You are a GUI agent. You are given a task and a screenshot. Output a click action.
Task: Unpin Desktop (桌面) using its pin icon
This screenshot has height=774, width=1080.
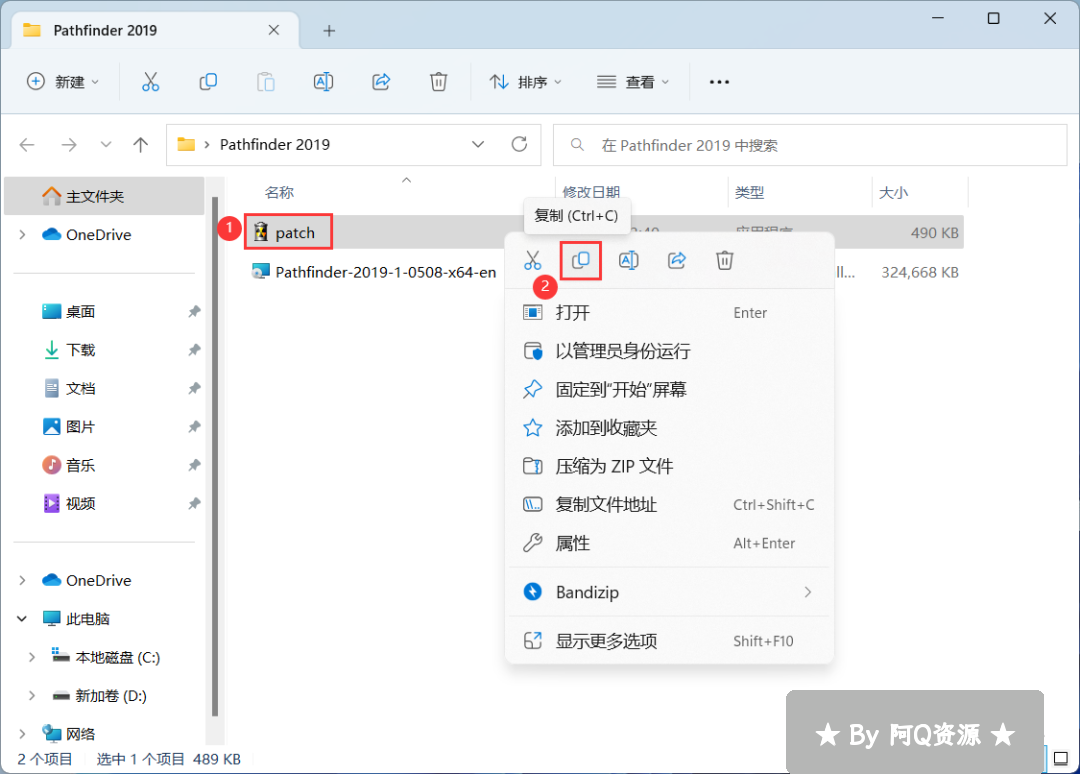click(194, 312)
